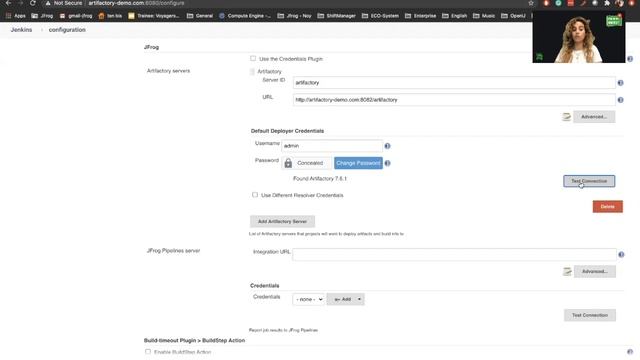Open help for Enable BuildStep Action
The image size is (640, 360).
click(630, 352)
